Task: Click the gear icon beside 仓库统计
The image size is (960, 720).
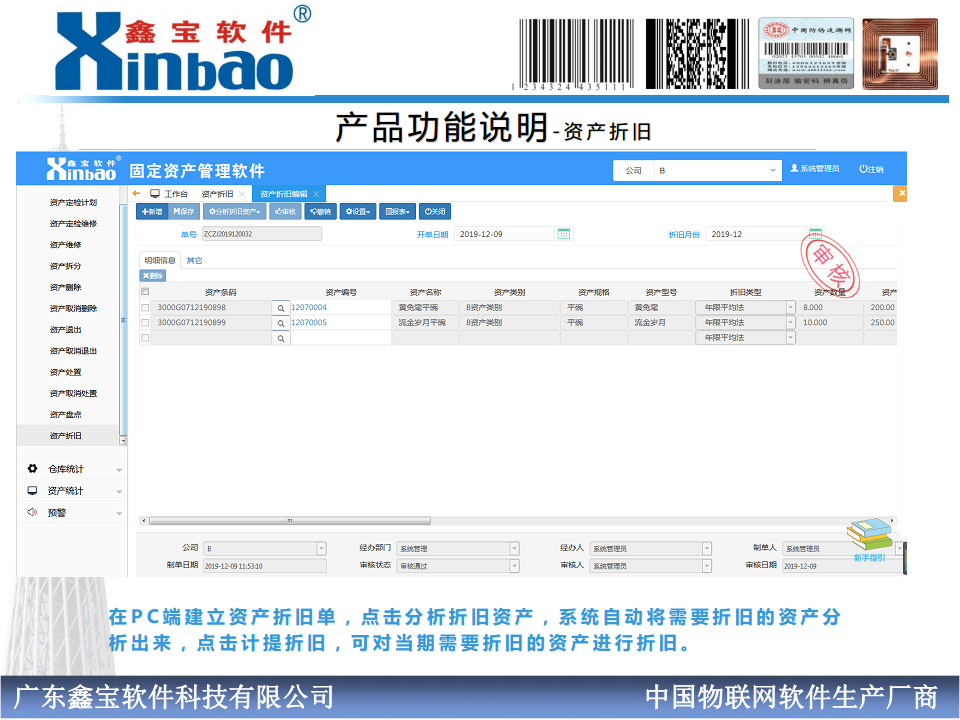Action: (32, 468)
